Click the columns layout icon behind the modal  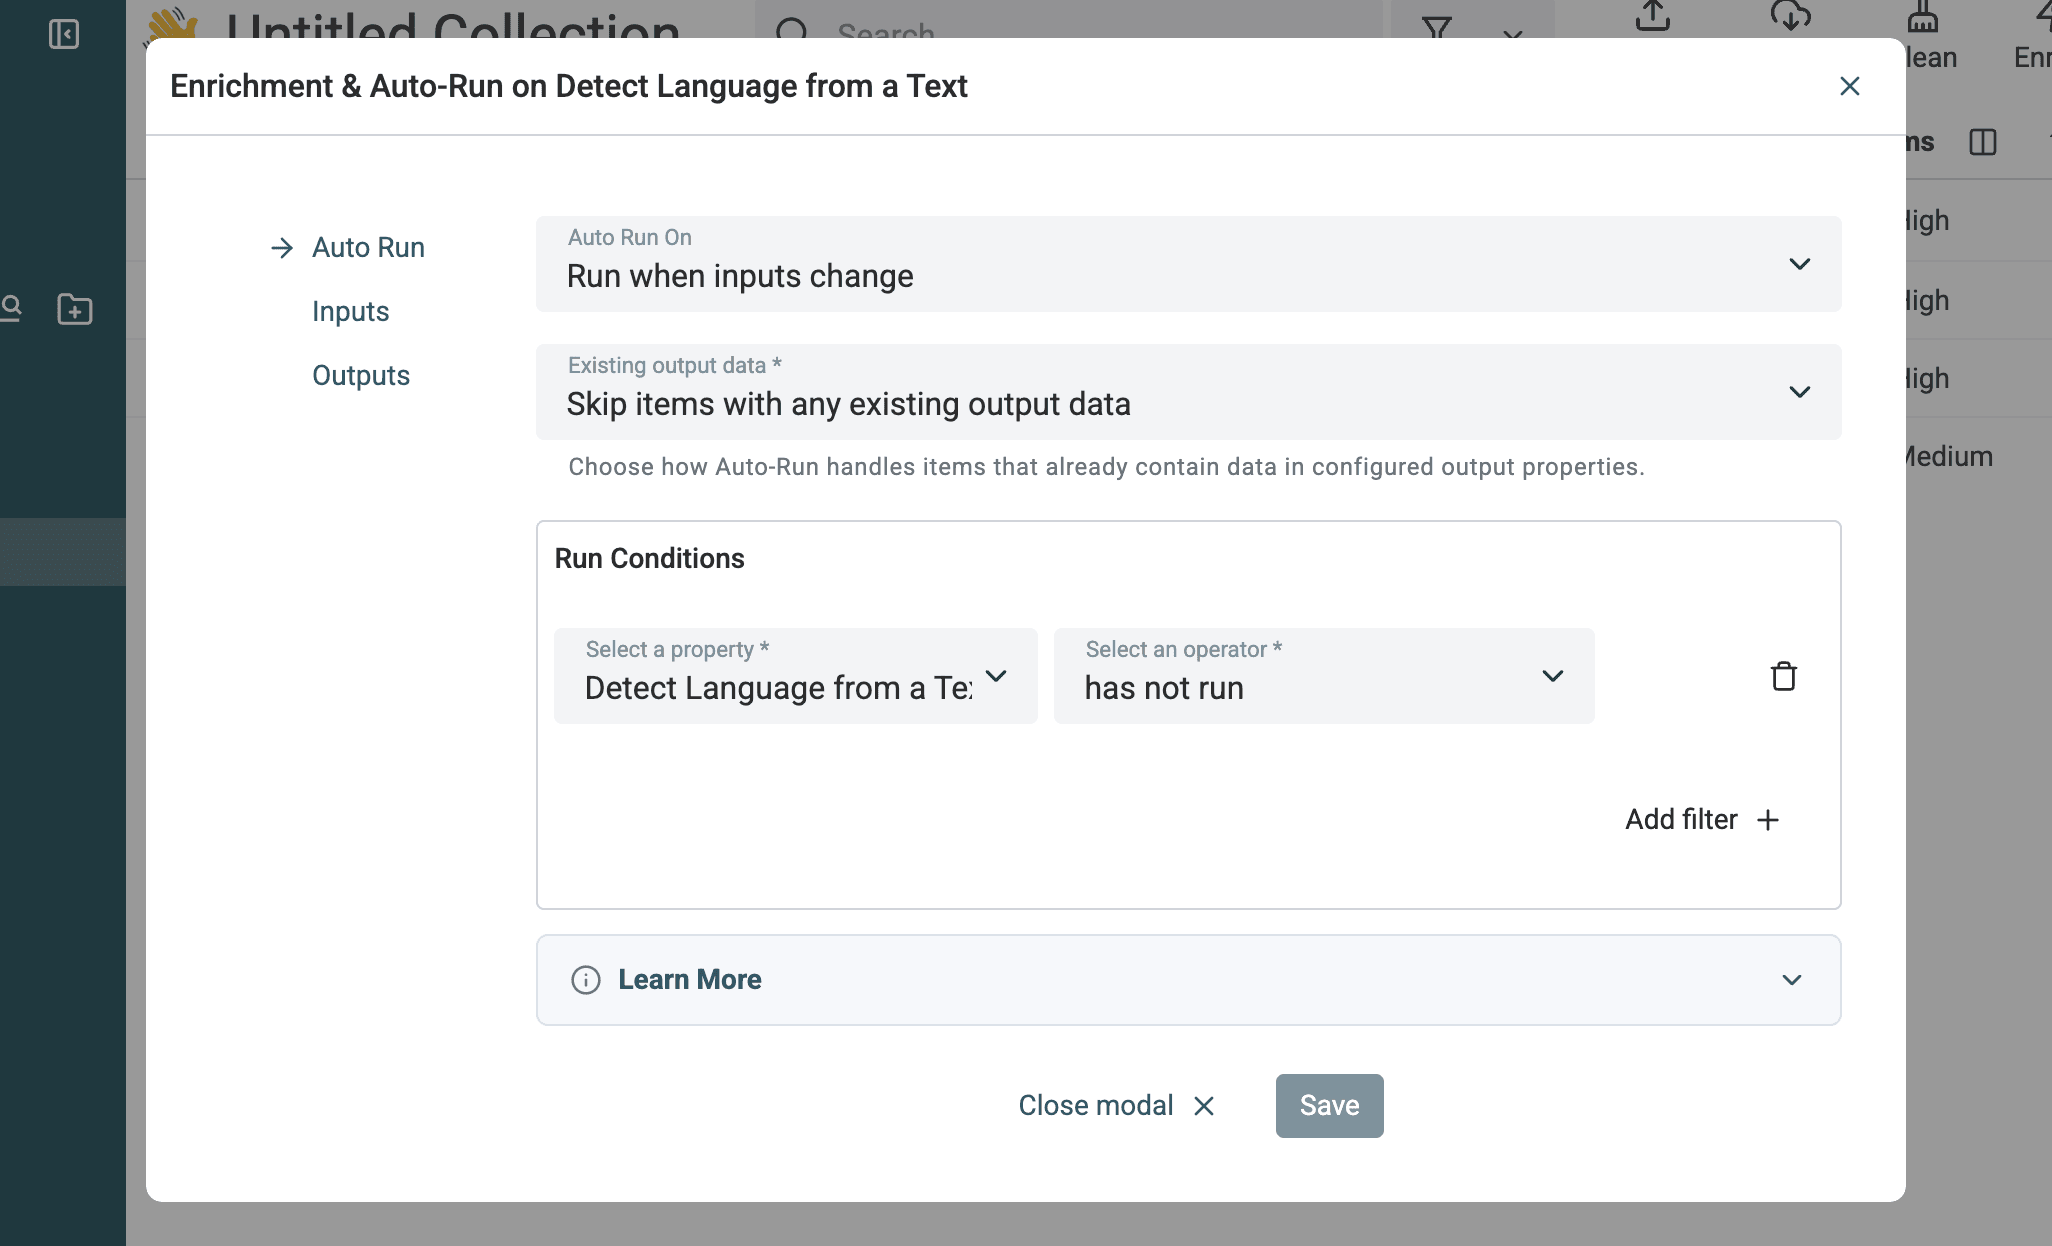[1982, 142]
